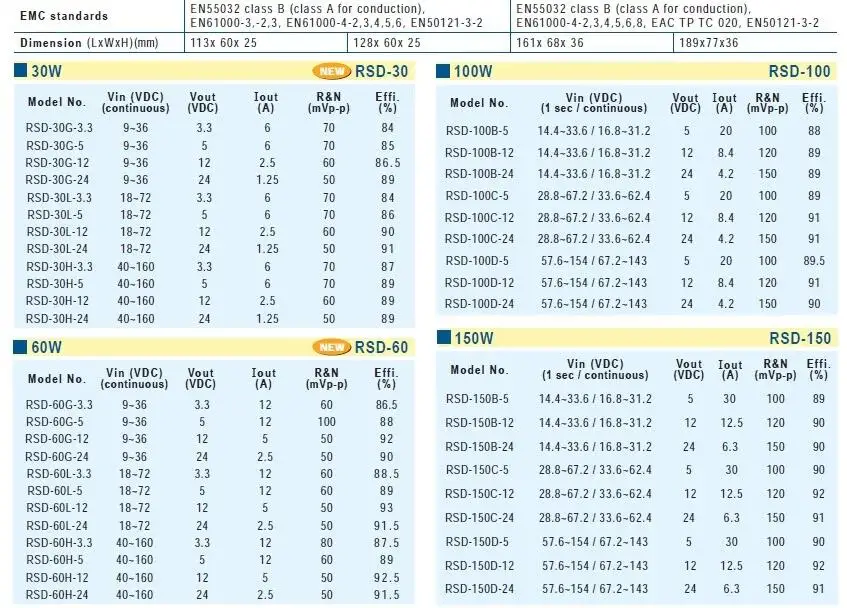This screenshot has height=608, width=847.
Task: Click the EMC standards row label
Action: tap(64, 16)
